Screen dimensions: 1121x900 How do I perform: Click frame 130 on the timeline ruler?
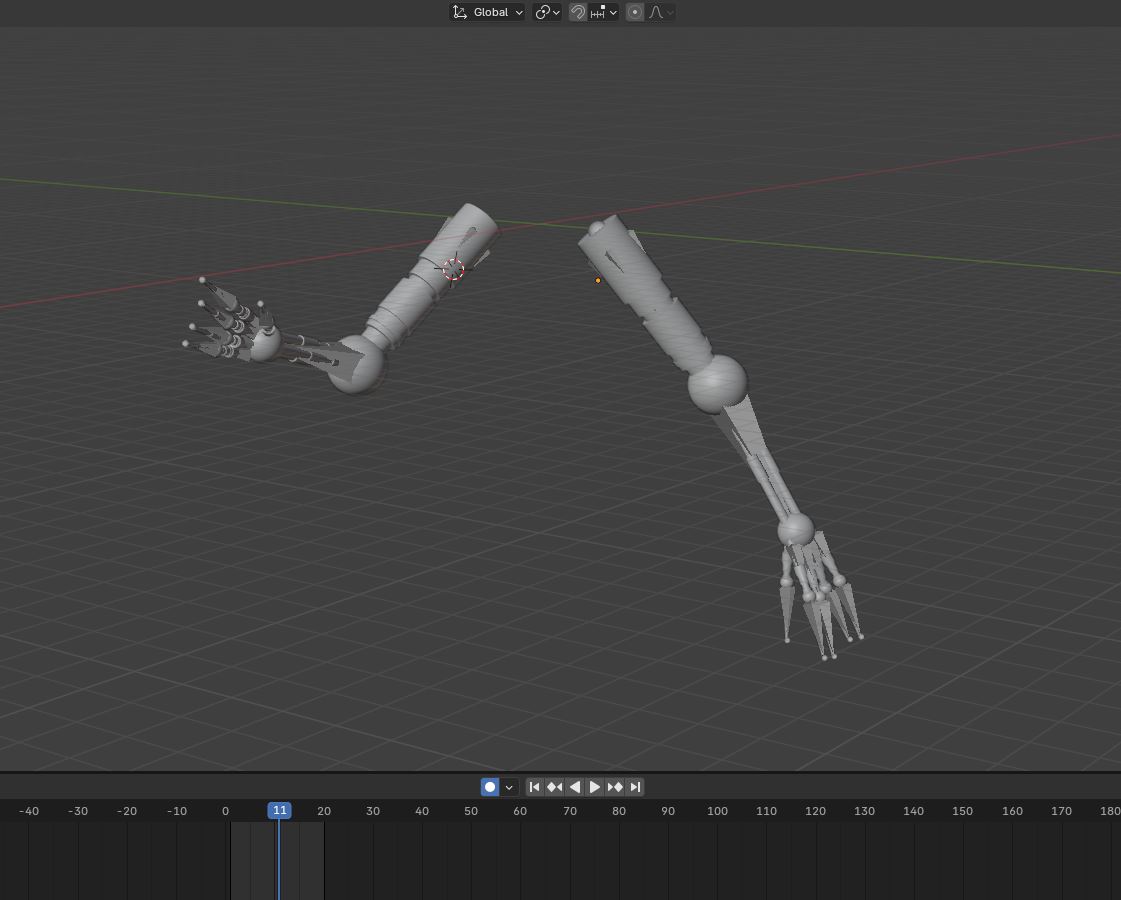(x=864, y=811)
